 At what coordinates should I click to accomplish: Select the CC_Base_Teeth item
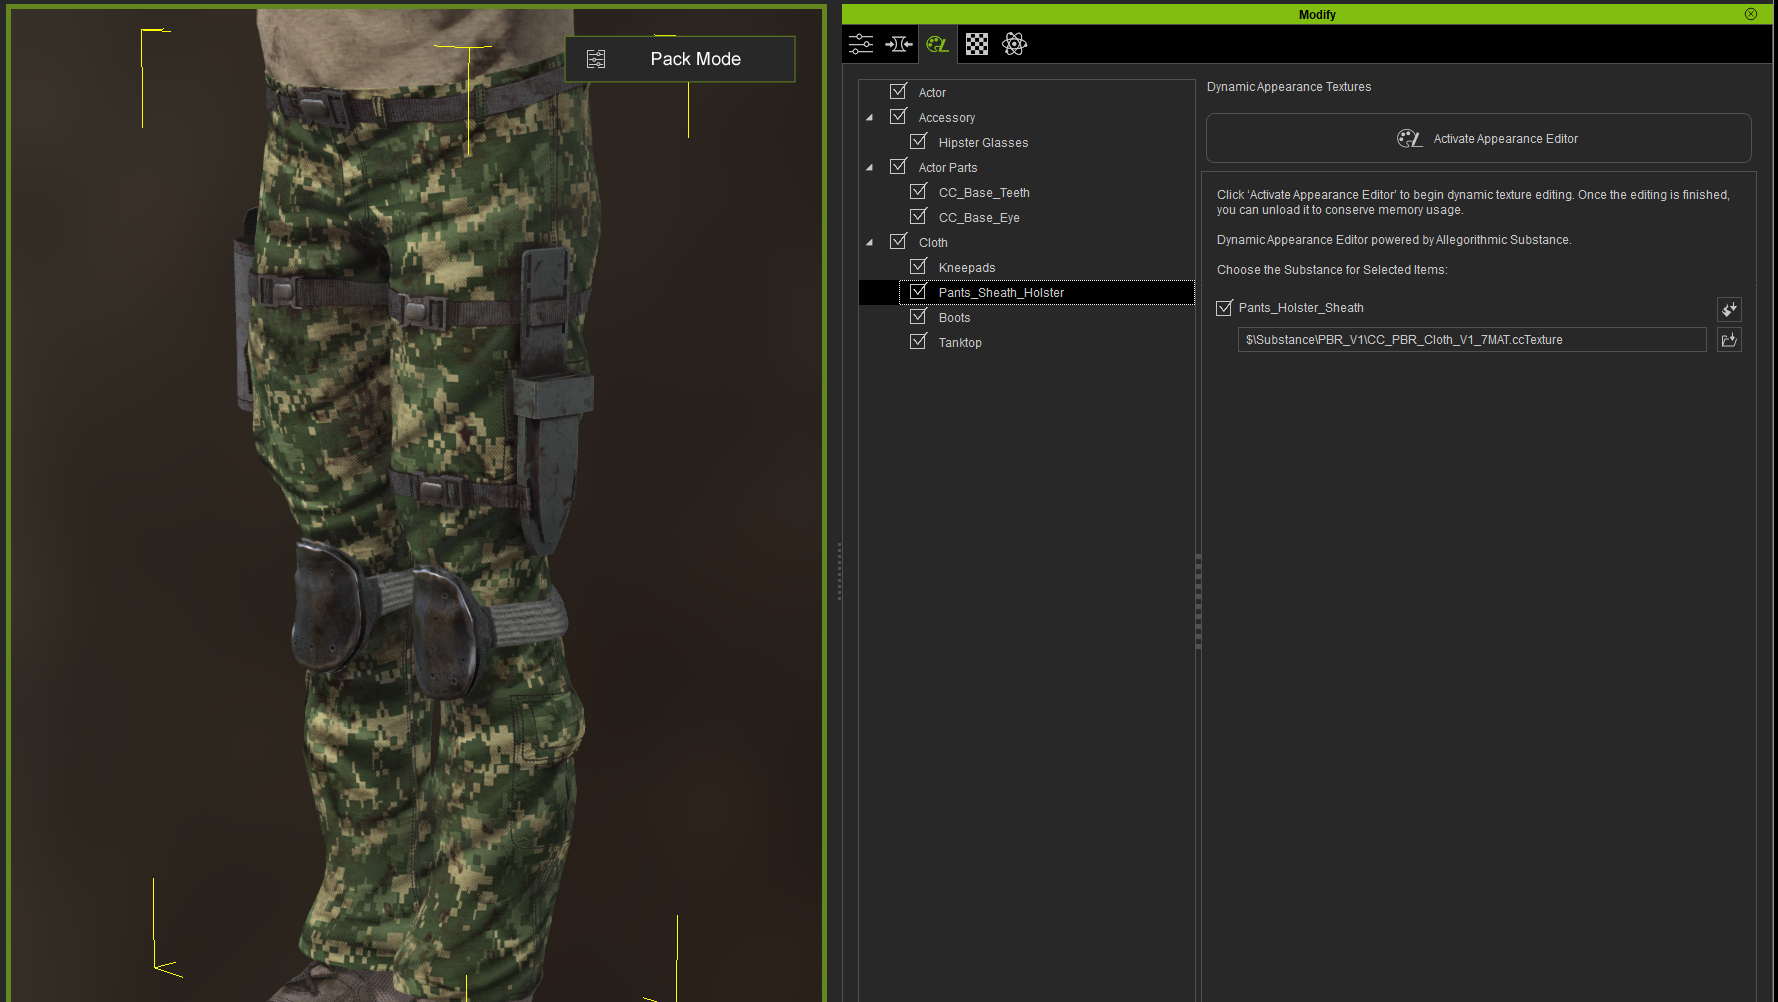[x=984, y=193]
